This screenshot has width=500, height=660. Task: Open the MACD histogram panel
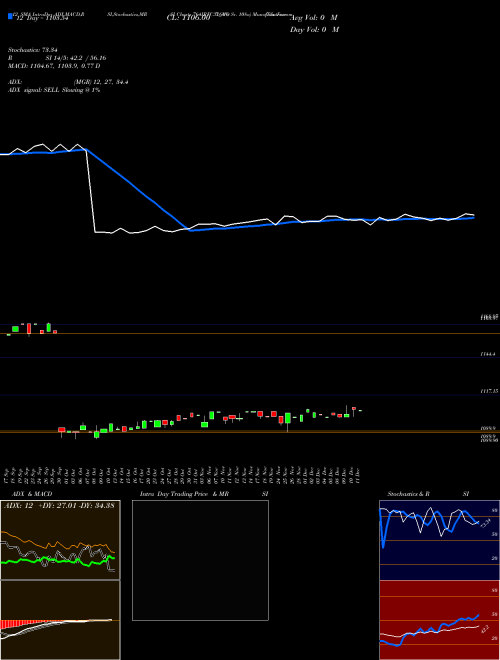tap(60, 620)
